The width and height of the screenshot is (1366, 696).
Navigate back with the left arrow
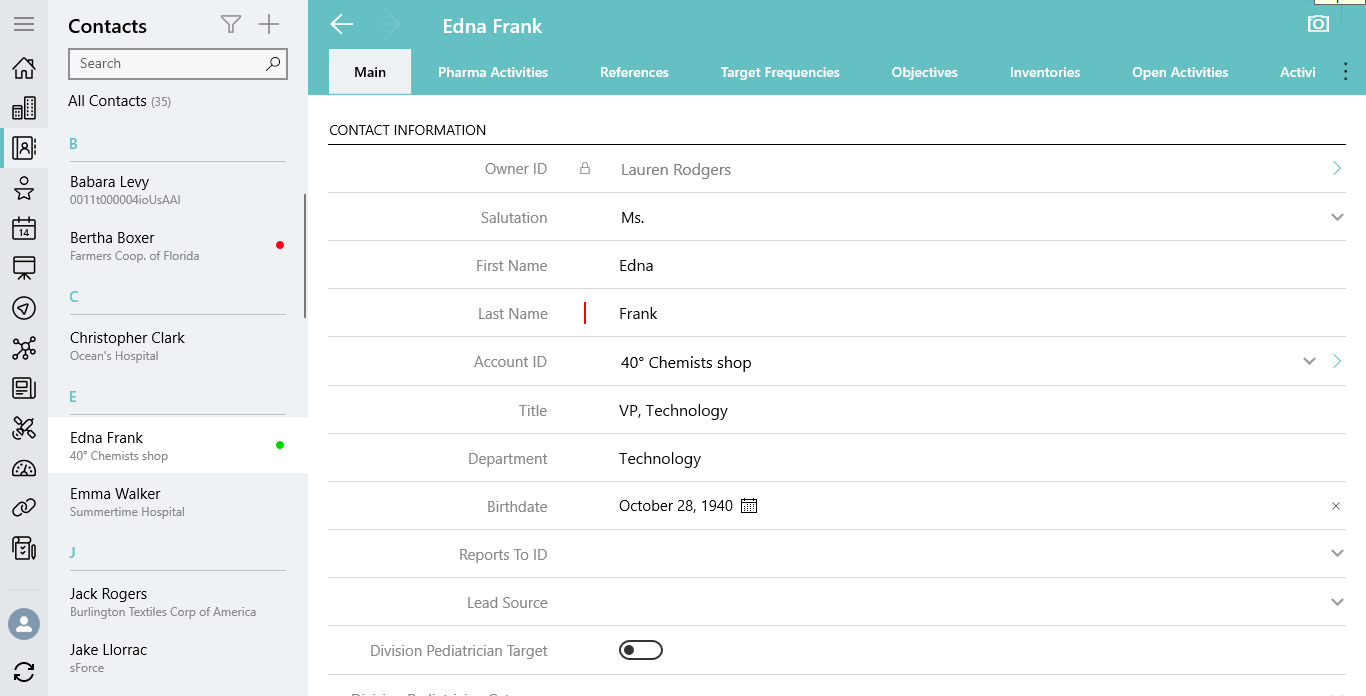pos(342,25)
